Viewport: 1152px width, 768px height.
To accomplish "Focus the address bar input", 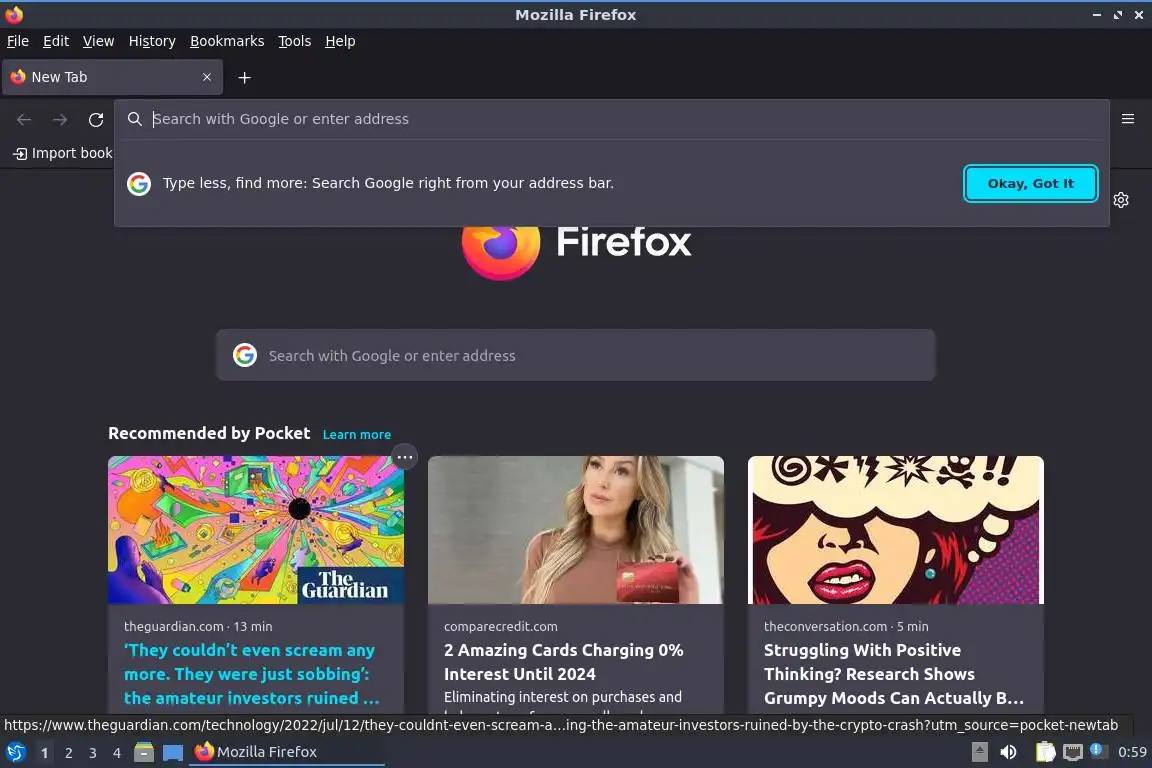I will [x=611, y=119].
